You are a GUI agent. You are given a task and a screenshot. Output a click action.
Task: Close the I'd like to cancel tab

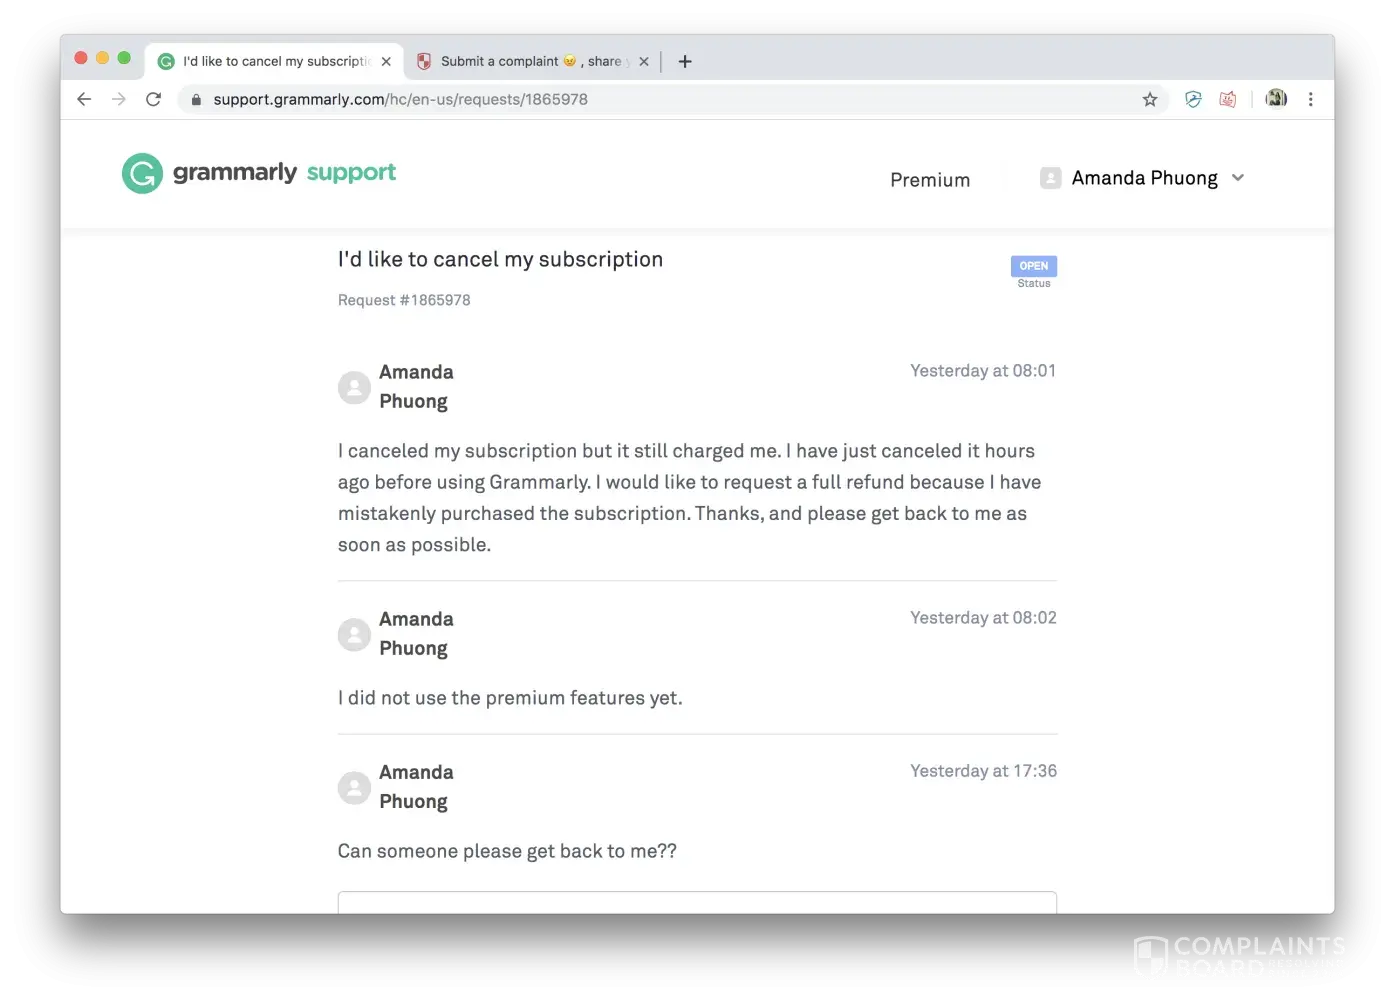click(386, 61)
